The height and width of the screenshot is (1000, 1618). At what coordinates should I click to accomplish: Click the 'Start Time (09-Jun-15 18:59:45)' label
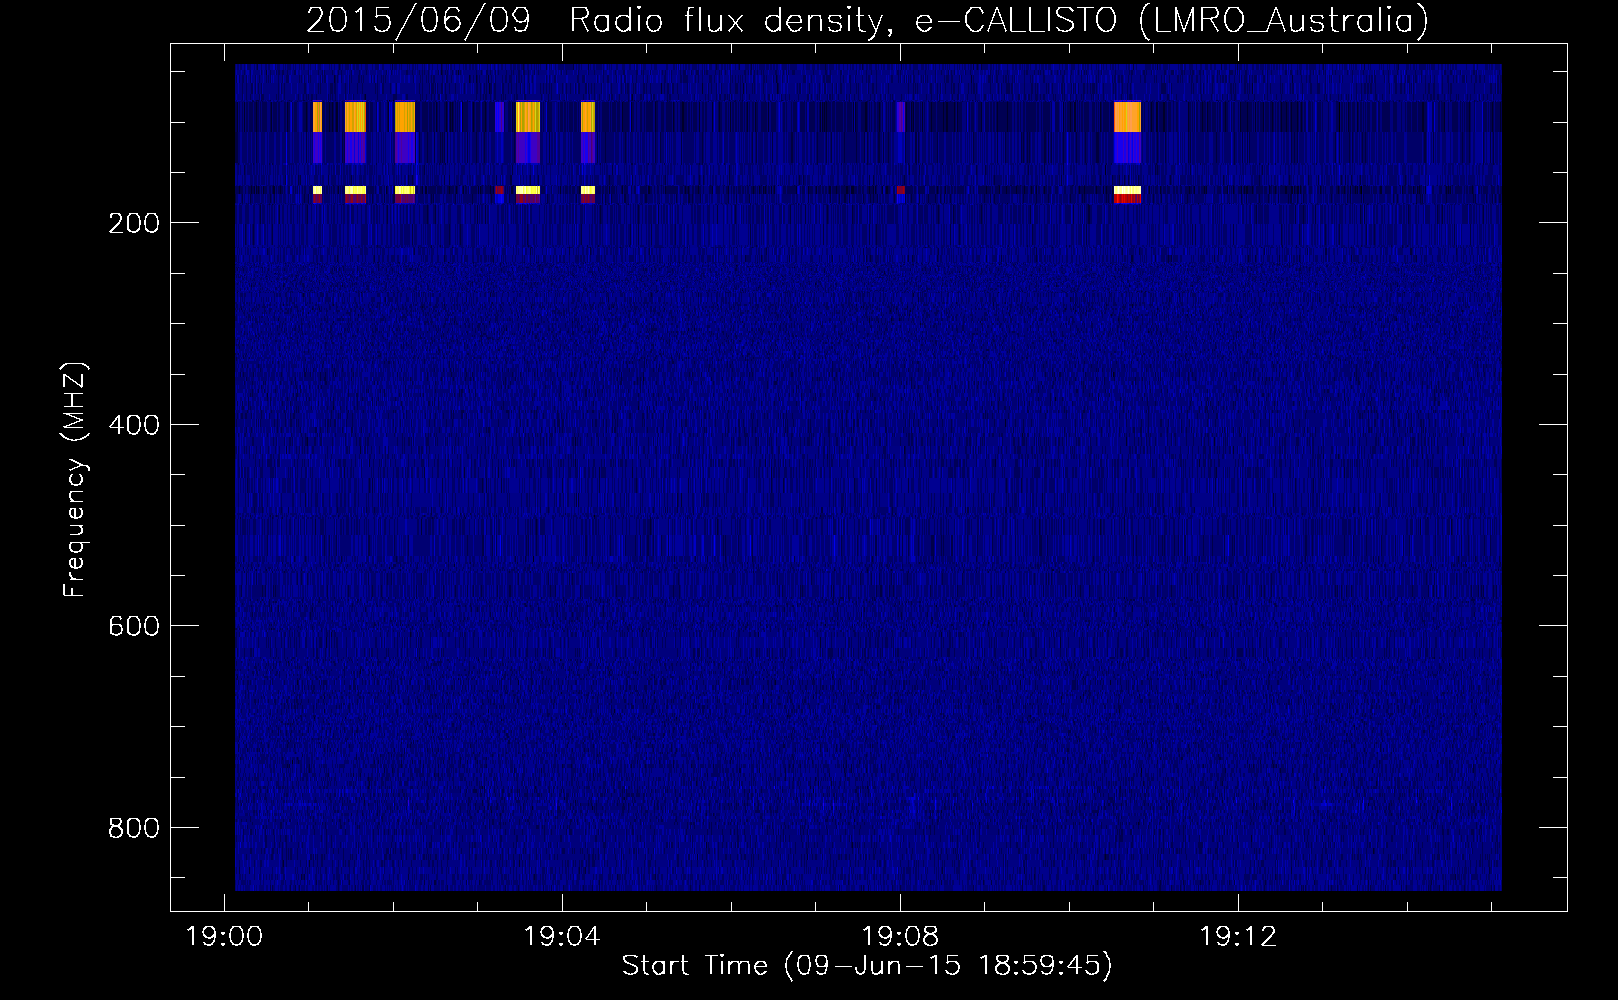867,965
